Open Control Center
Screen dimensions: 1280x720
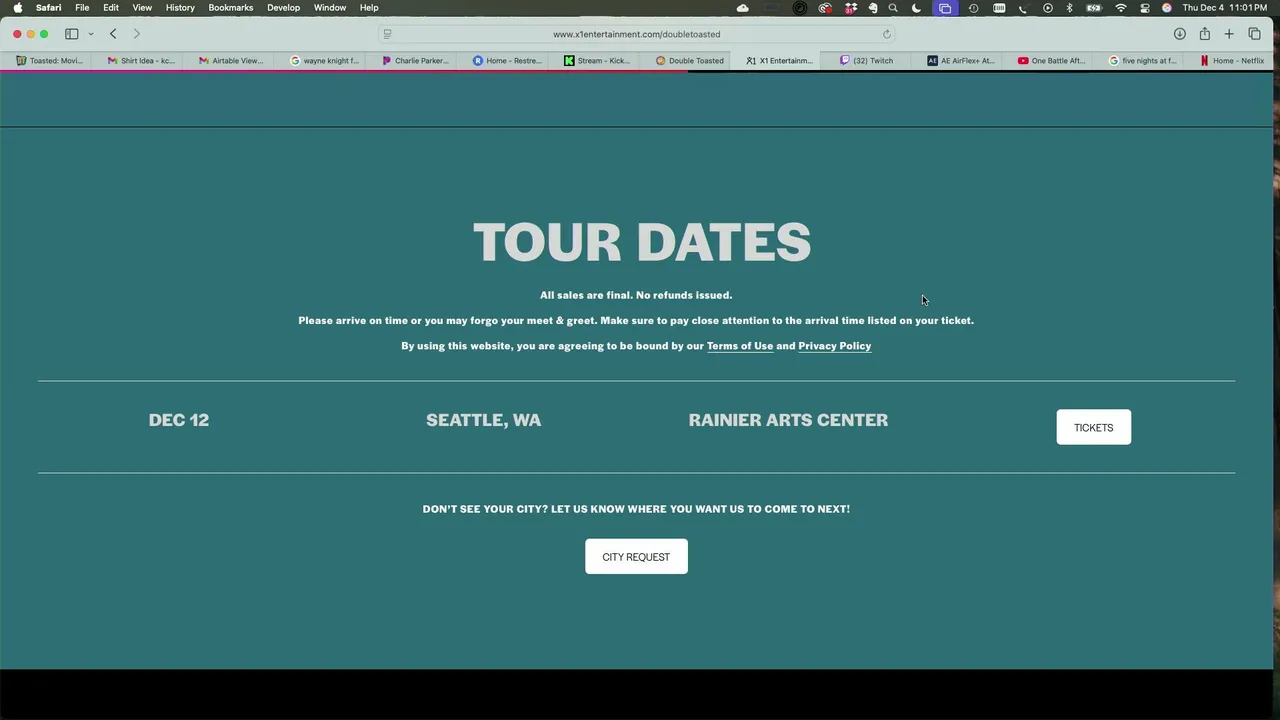(1145, 8)
